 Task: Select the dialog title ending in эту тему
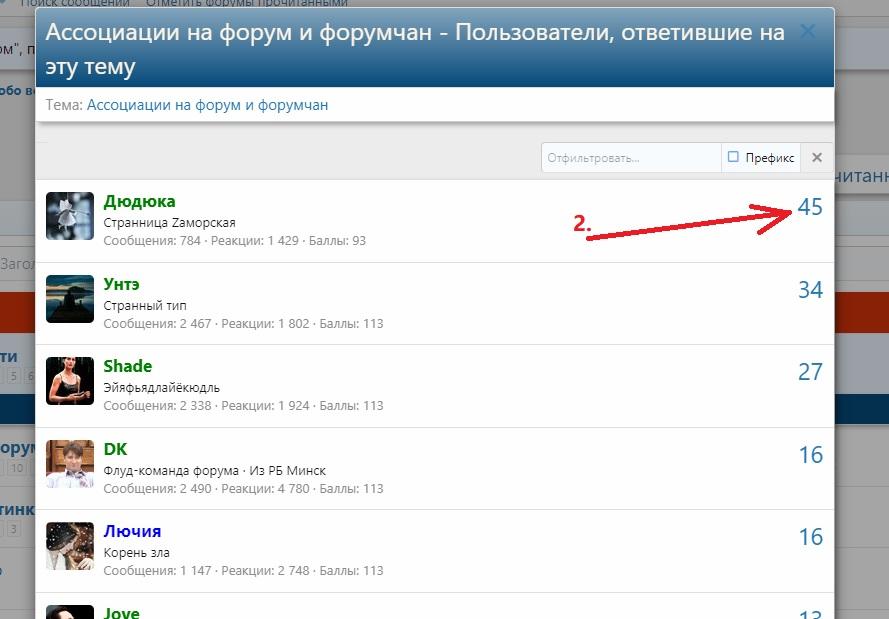point(415,49)
